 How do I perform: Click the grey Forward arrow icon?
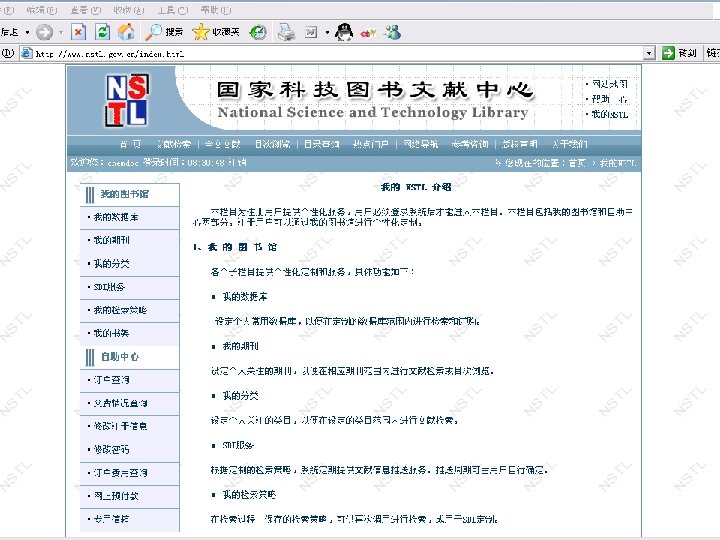tap(45, 32)
